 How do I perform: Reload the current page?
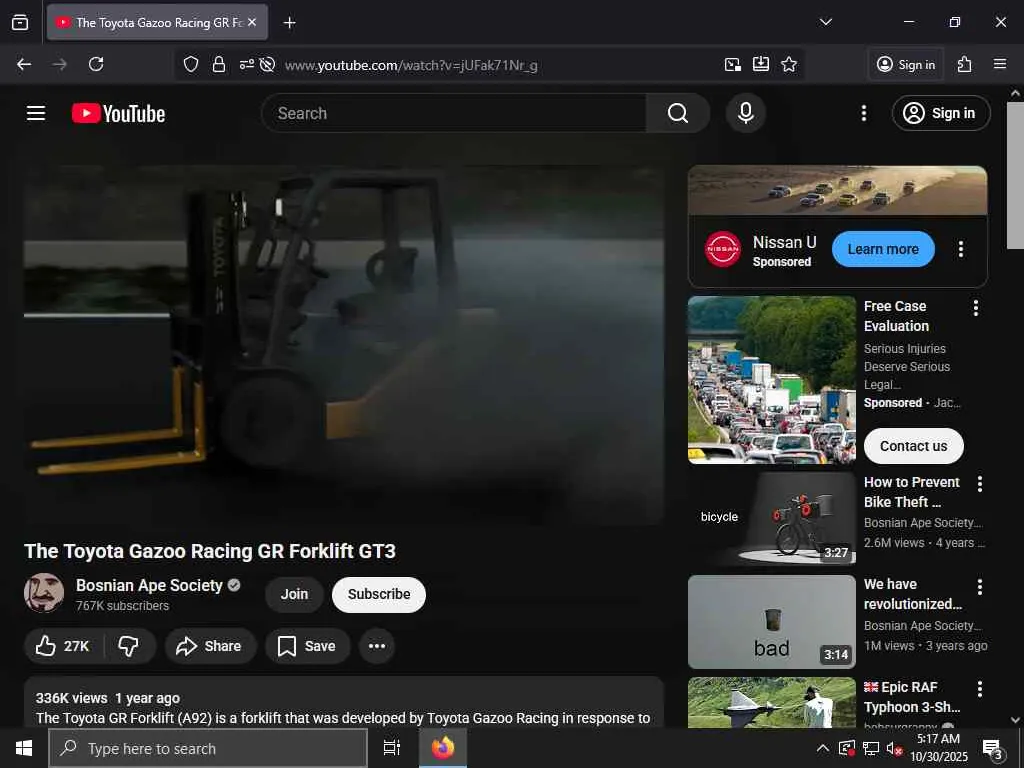(96, 64)
